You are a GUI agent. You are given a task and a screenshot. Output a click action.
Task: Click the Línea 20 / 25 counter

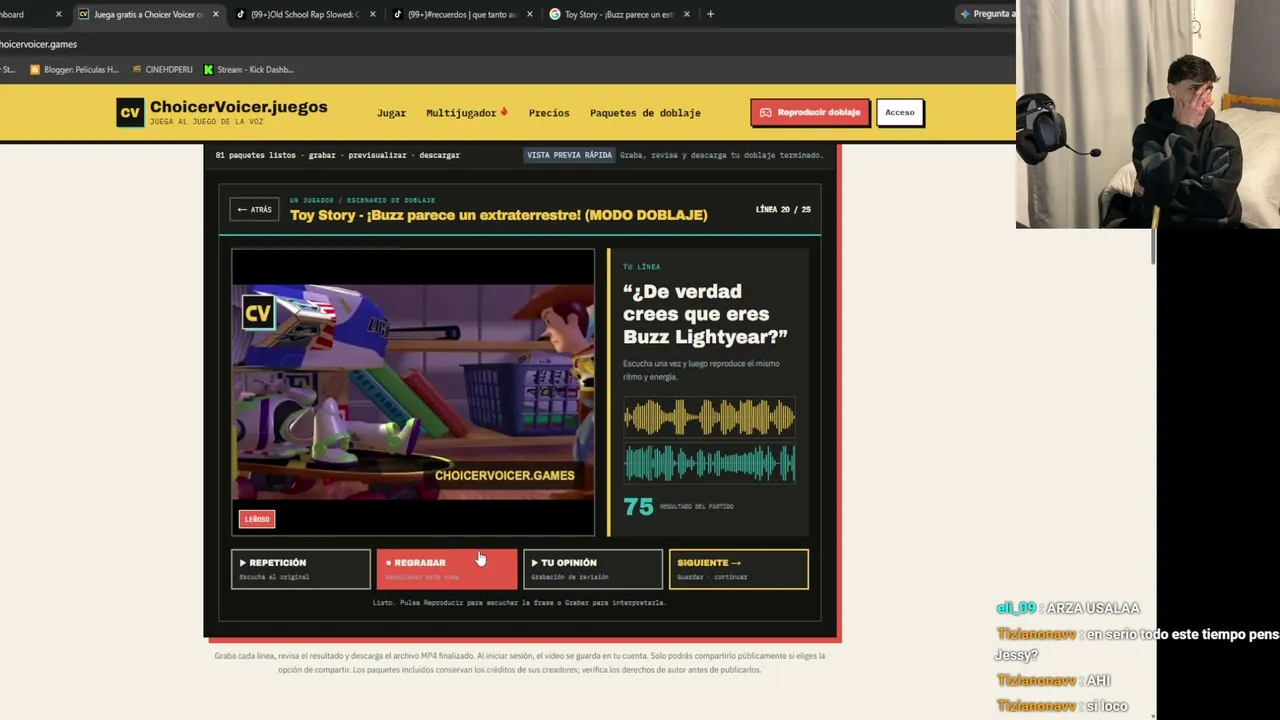tap(783, 210)
